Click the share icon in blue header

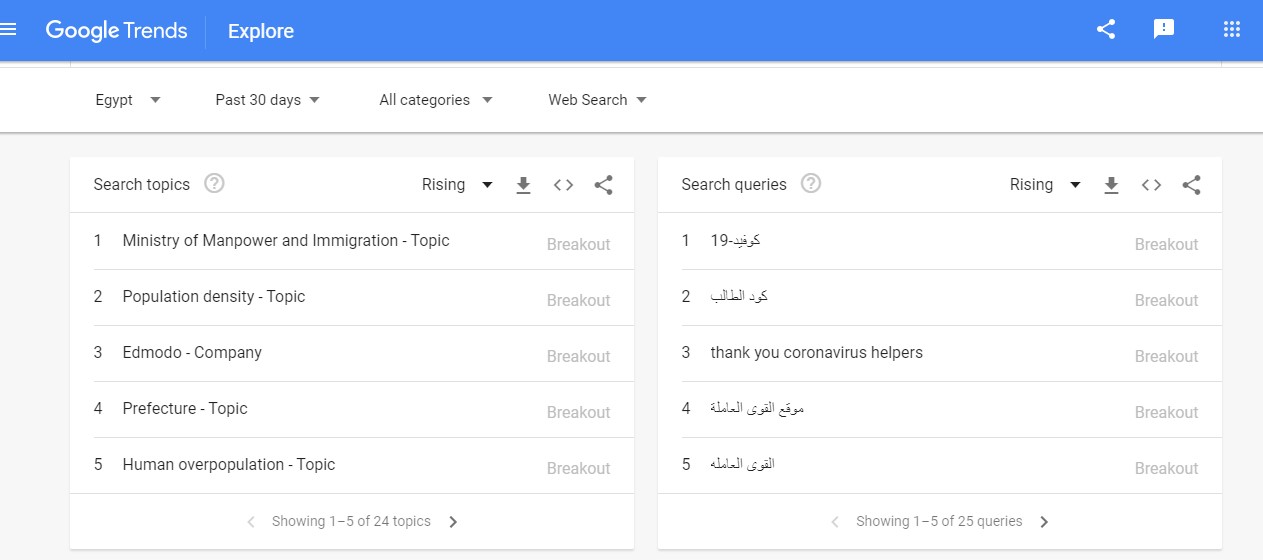click(x=1106, y=30)
